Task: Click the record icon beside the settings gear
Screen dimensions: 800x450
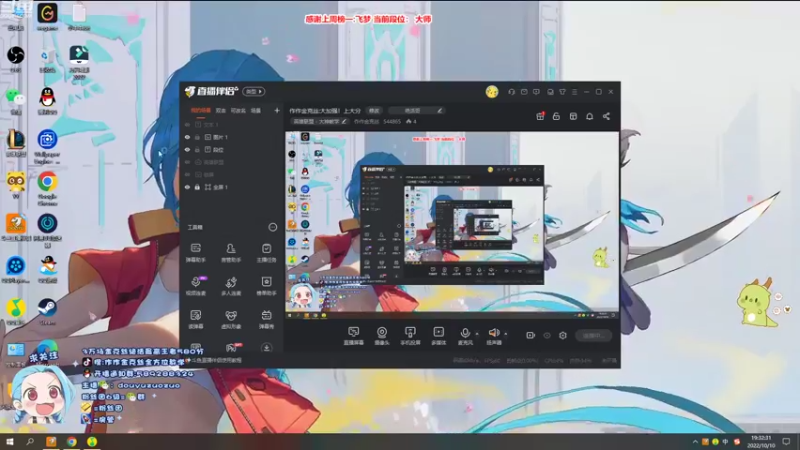Action: tap(531, 335)
